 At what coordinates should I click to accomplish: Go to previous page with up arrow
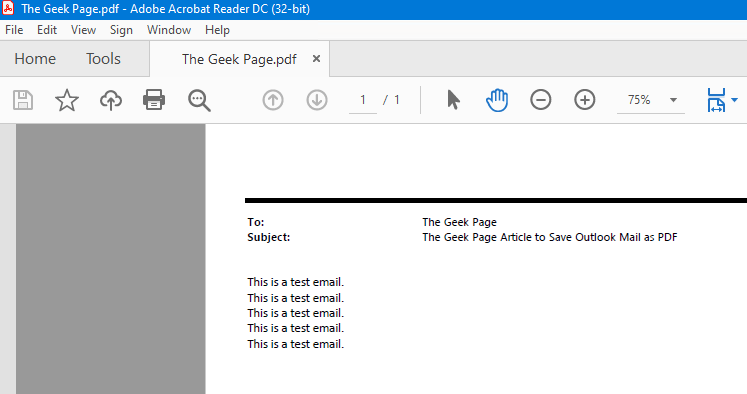tap(273, 100)
